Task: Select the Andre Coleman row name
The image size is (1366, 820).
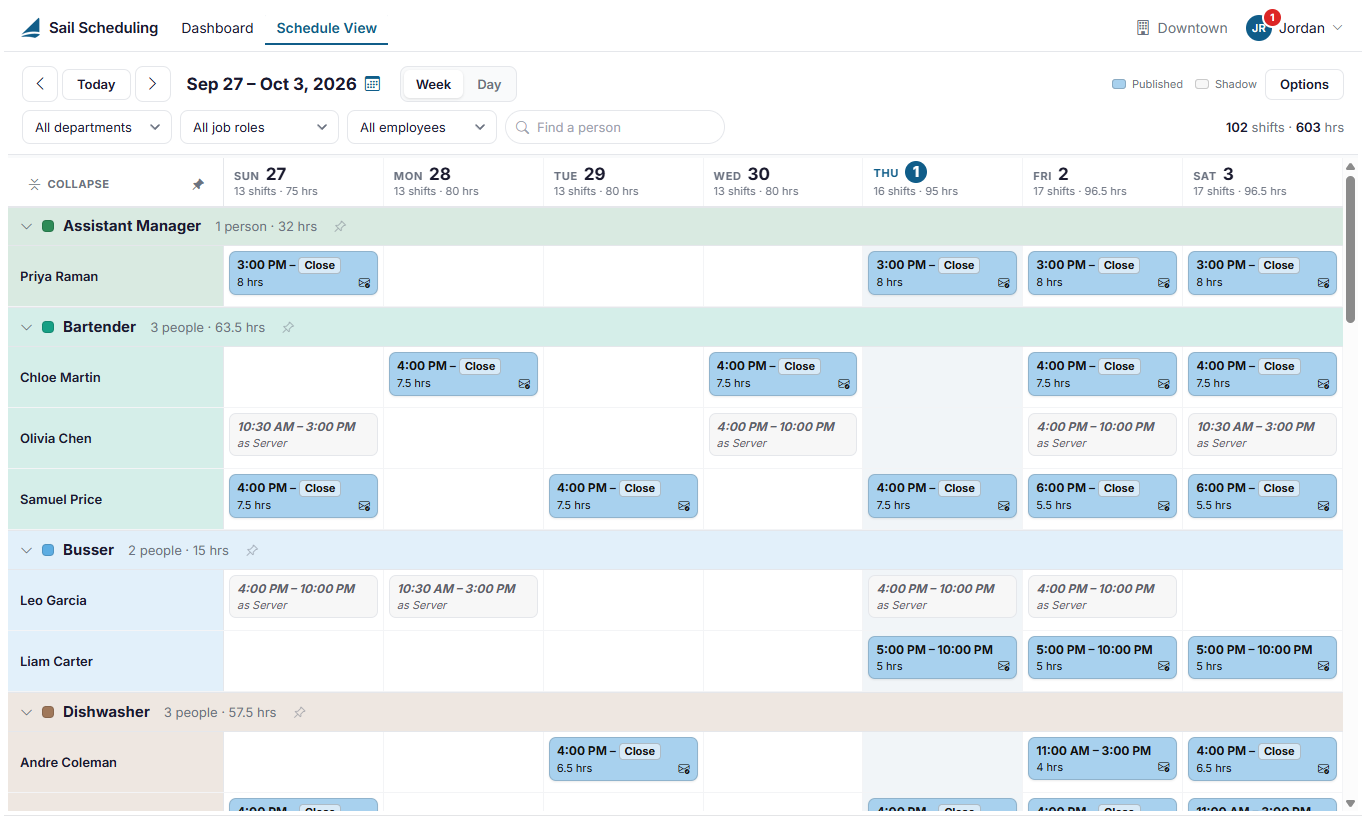Action: coord(68,762)
